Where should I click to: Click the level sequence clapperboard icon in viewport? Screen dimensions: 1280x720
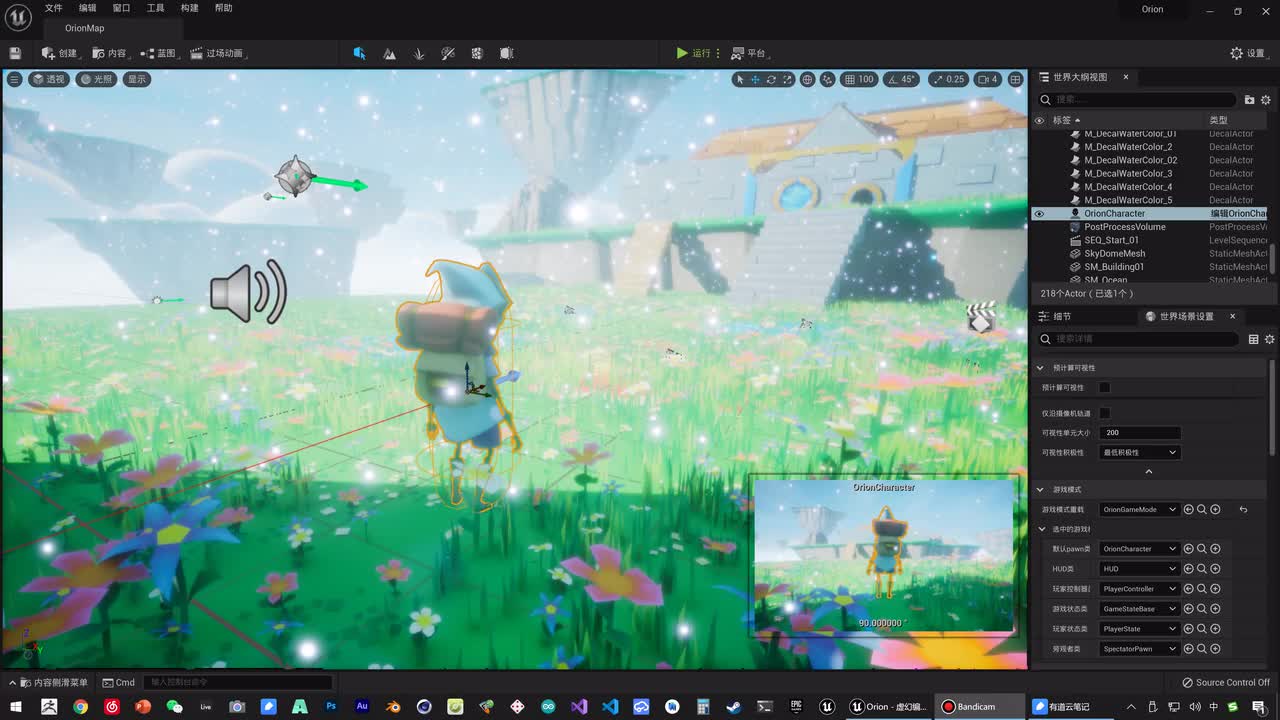click(x=981, y=317)
